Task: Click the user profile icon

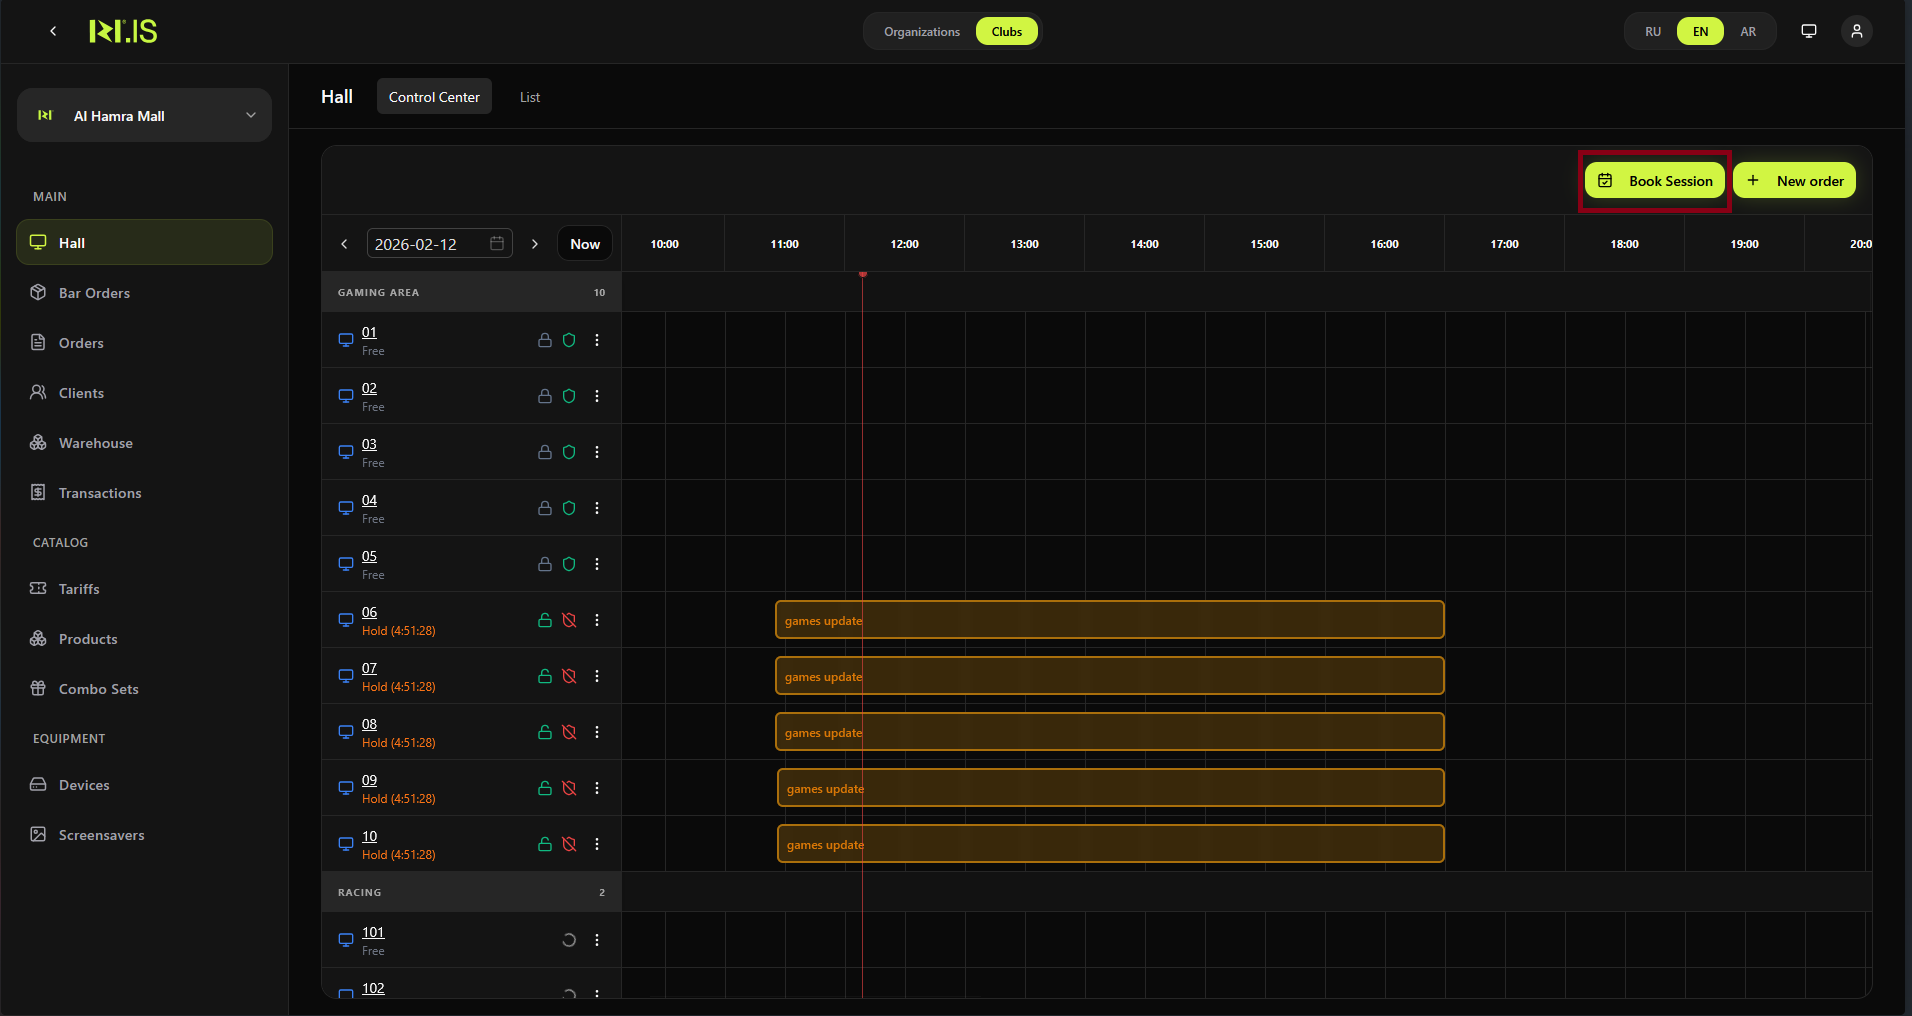Action: (1856, 31)
